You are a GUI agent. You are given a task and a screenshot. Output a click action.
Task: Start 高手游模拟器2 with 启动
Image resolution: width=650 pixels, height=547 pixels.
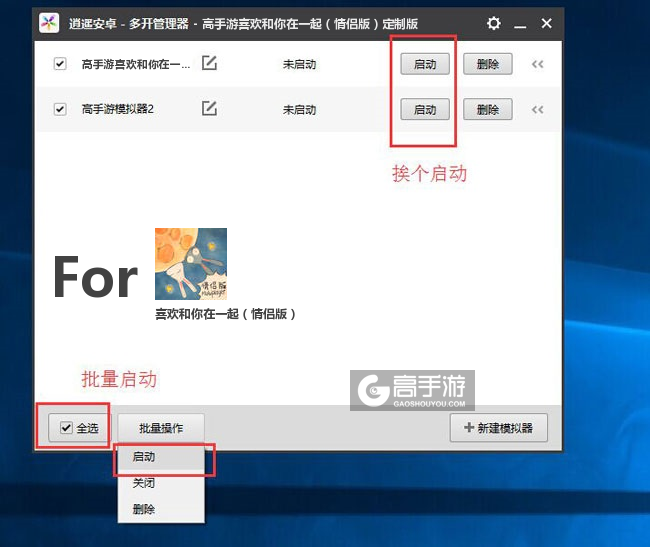coord(425,109)
